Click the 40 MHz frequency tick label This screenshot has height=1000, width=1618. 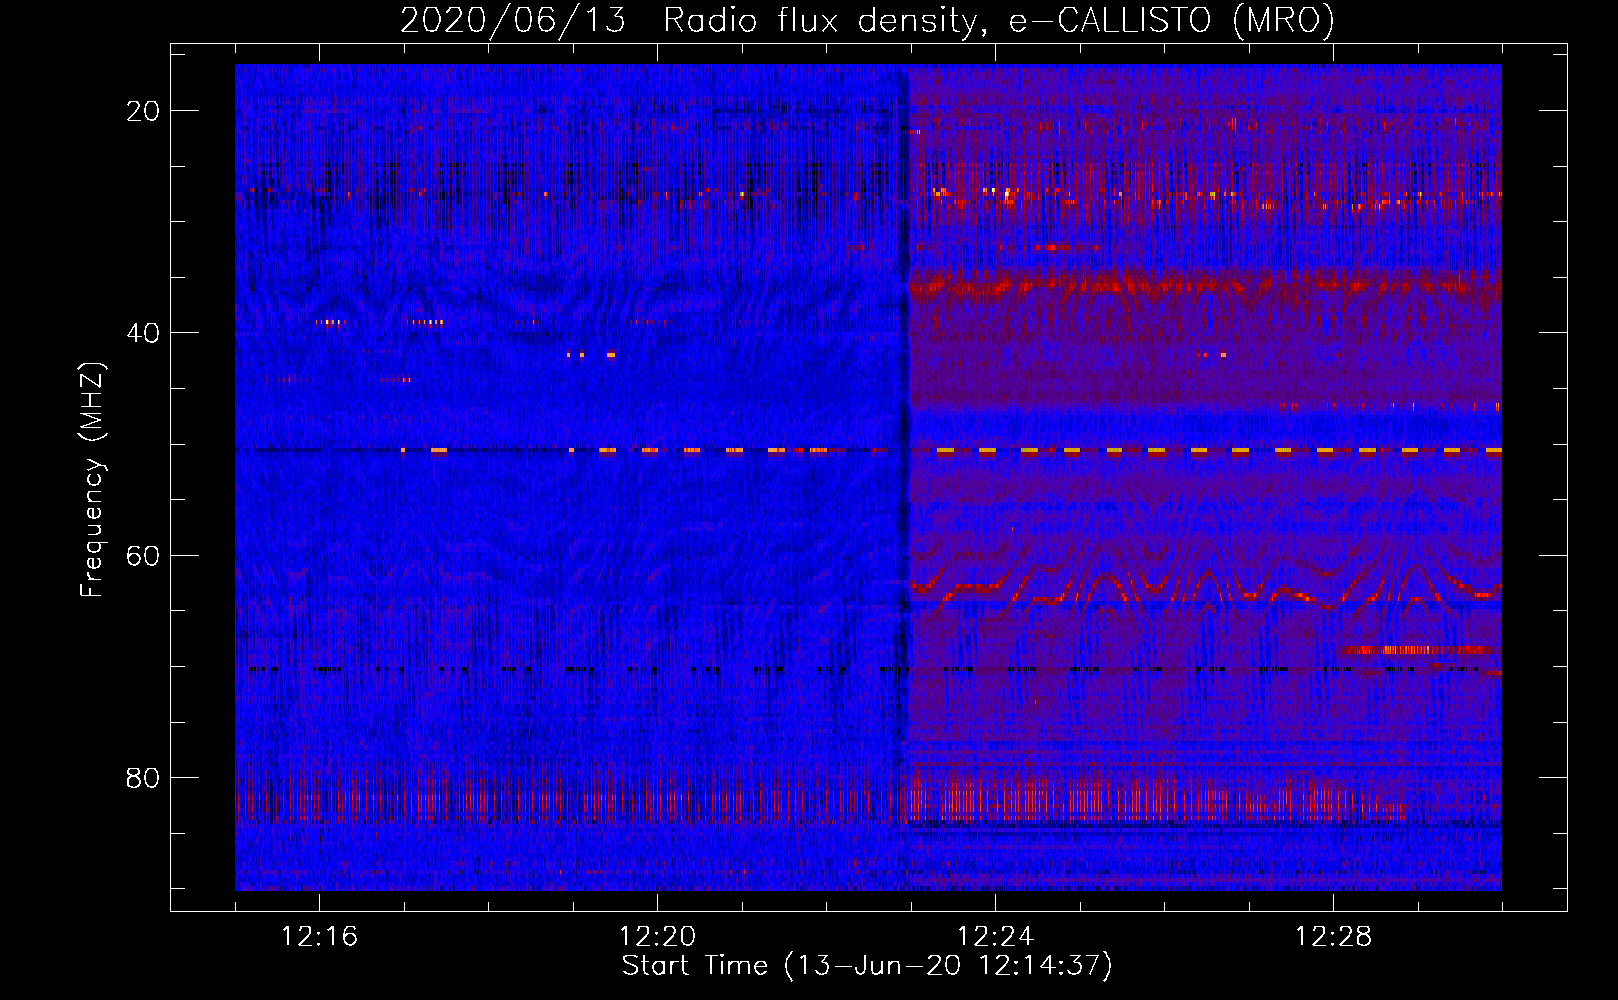tap(143, 333)
